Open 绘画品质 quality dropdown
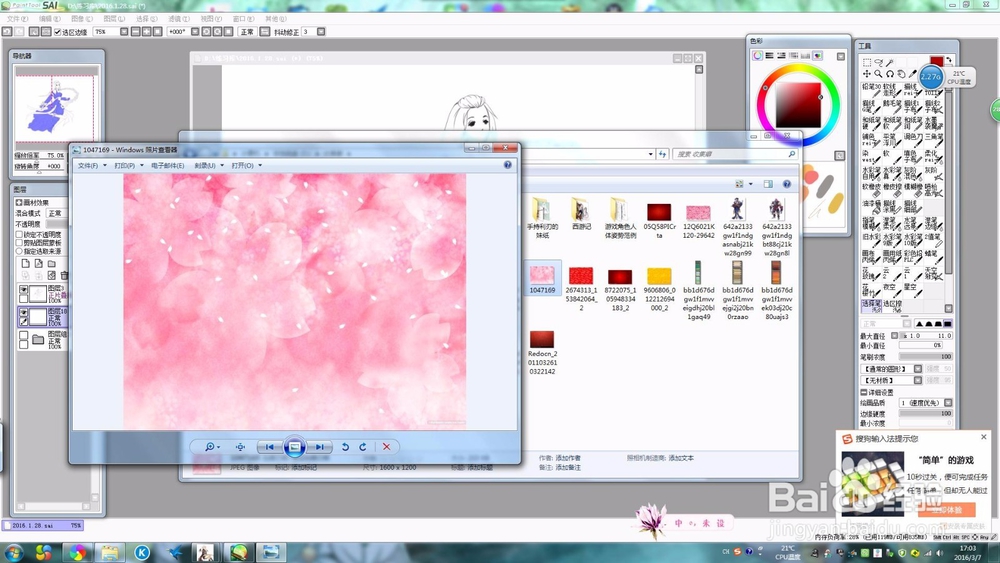Image resolution: width=1000 pixels, height=563 pixels. pyautogui.click(x=948, y=403)
